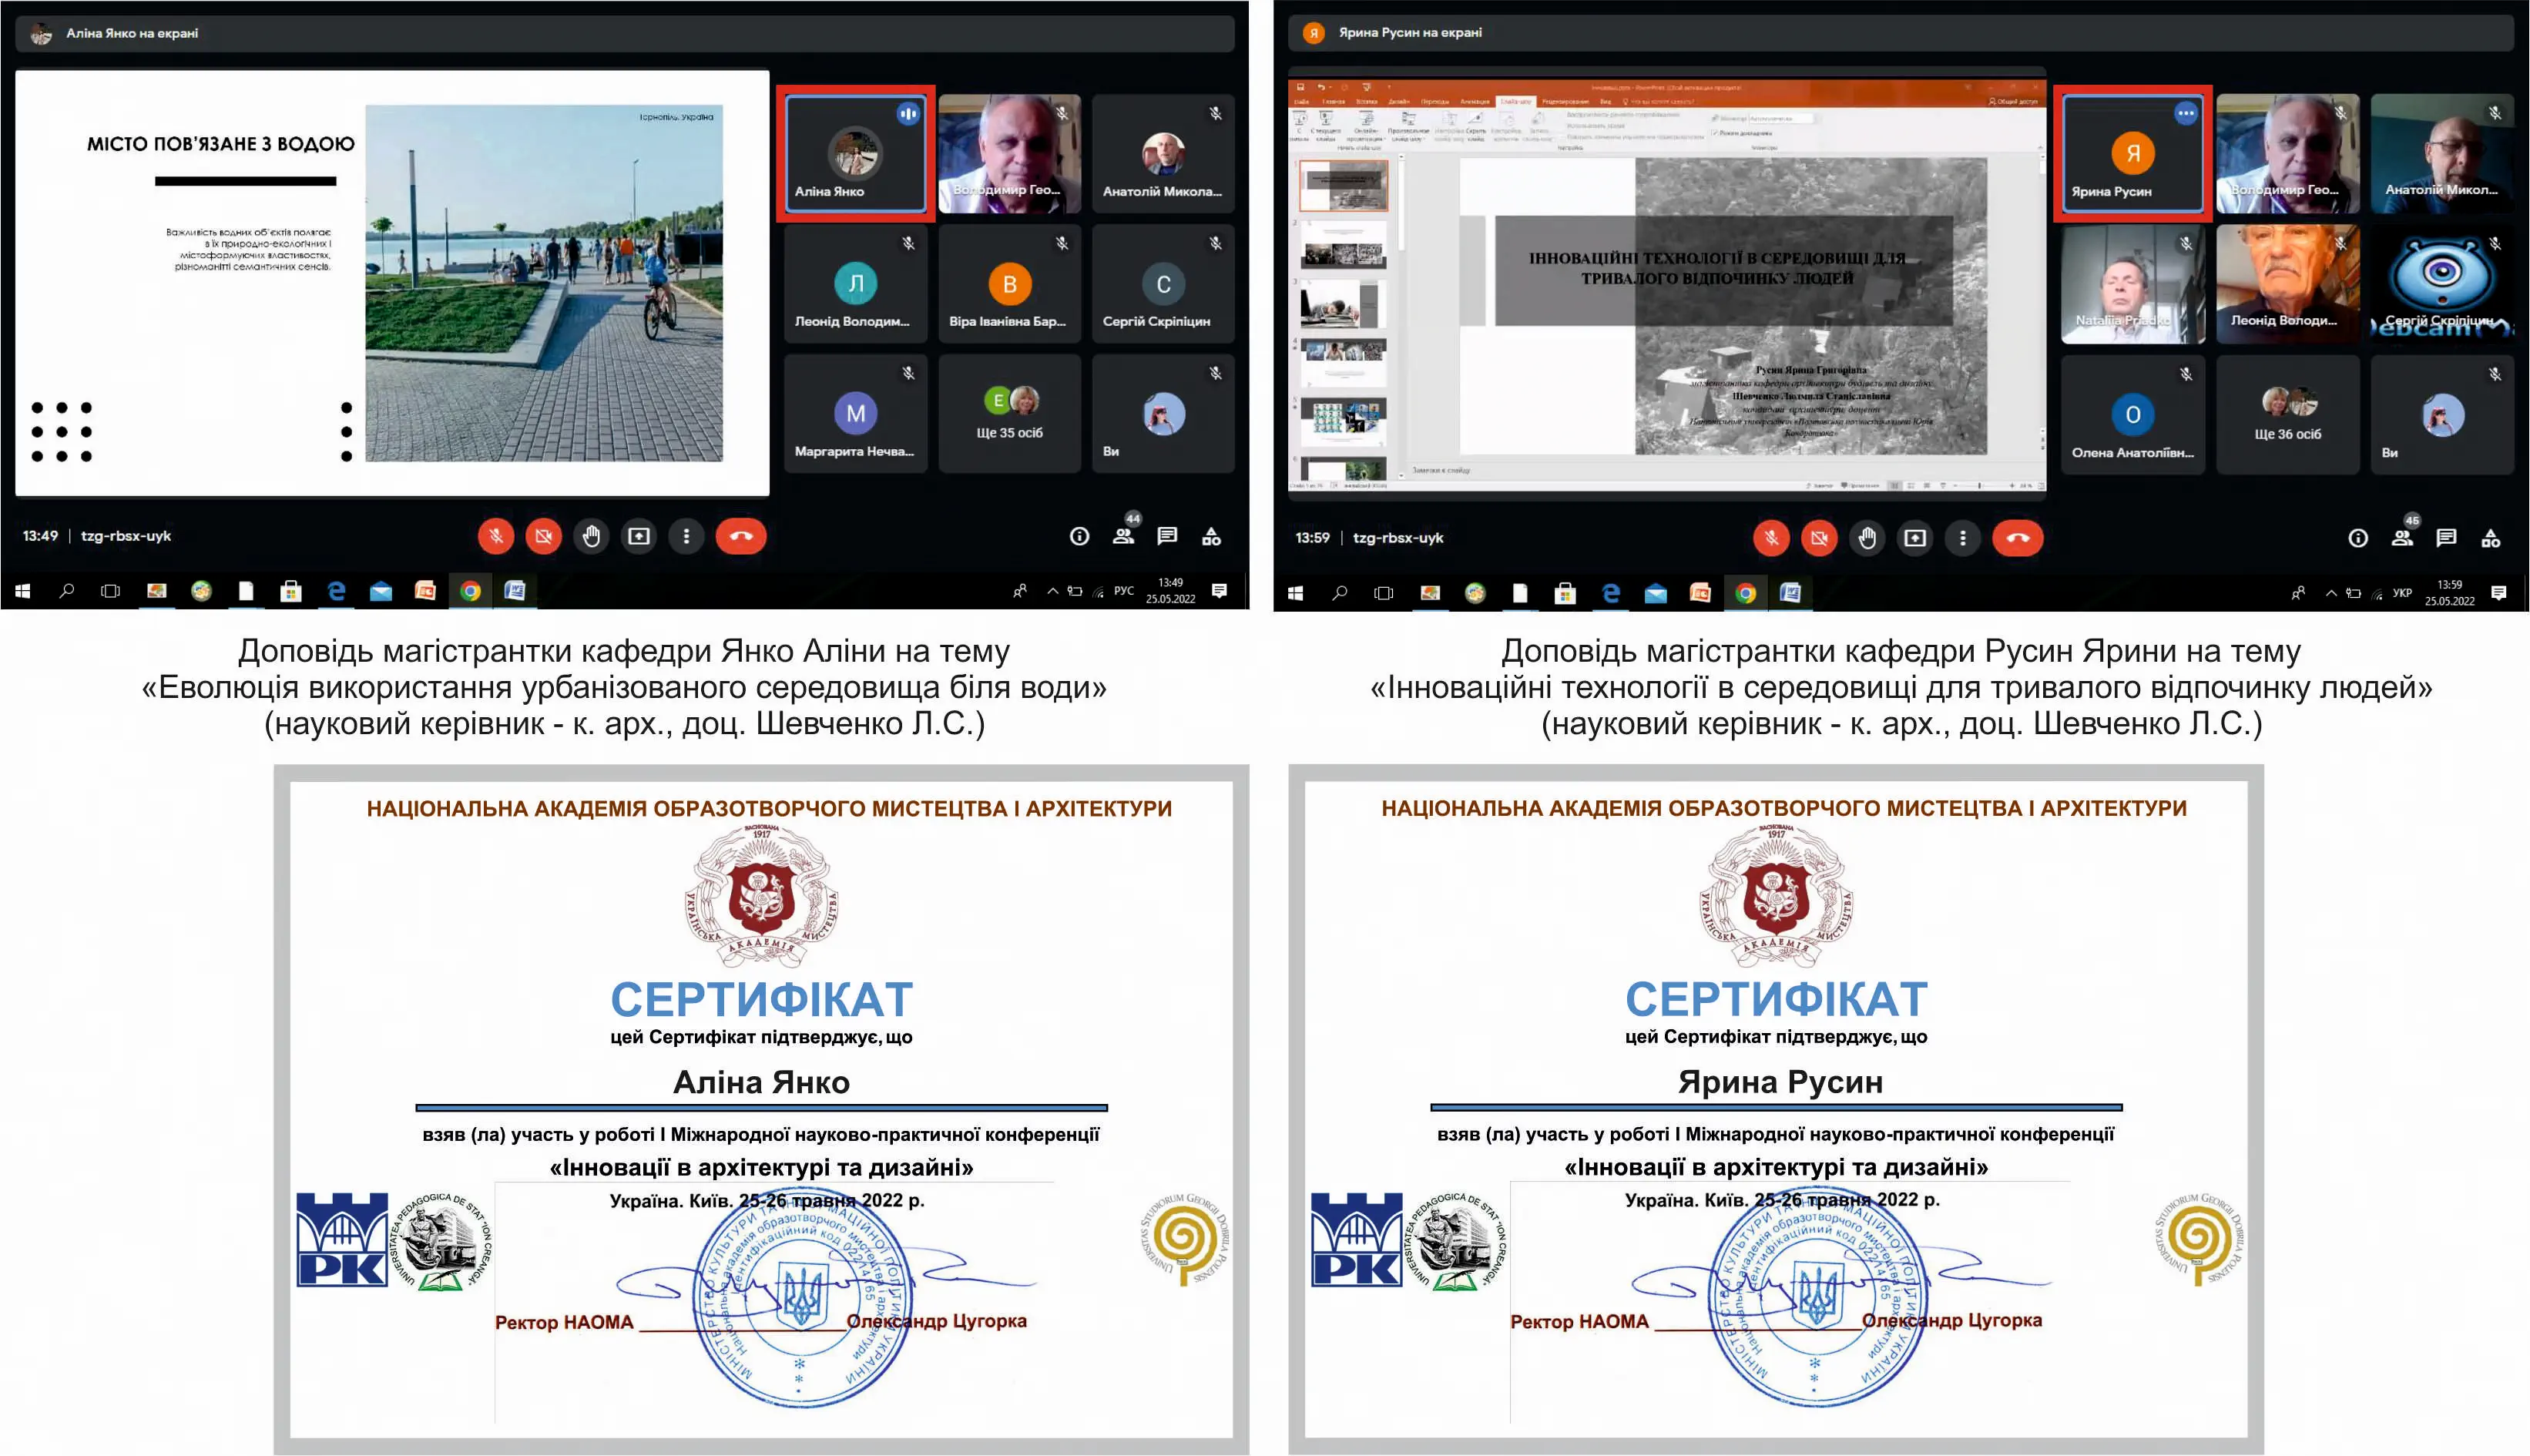Click the Общий доступ share button

tap(2015, 102)
